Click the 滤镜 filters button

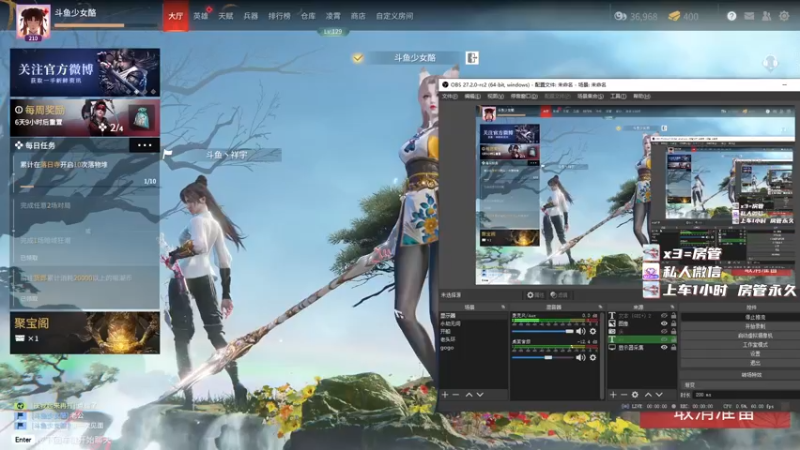pyautogui.click(x=559, y=295)
